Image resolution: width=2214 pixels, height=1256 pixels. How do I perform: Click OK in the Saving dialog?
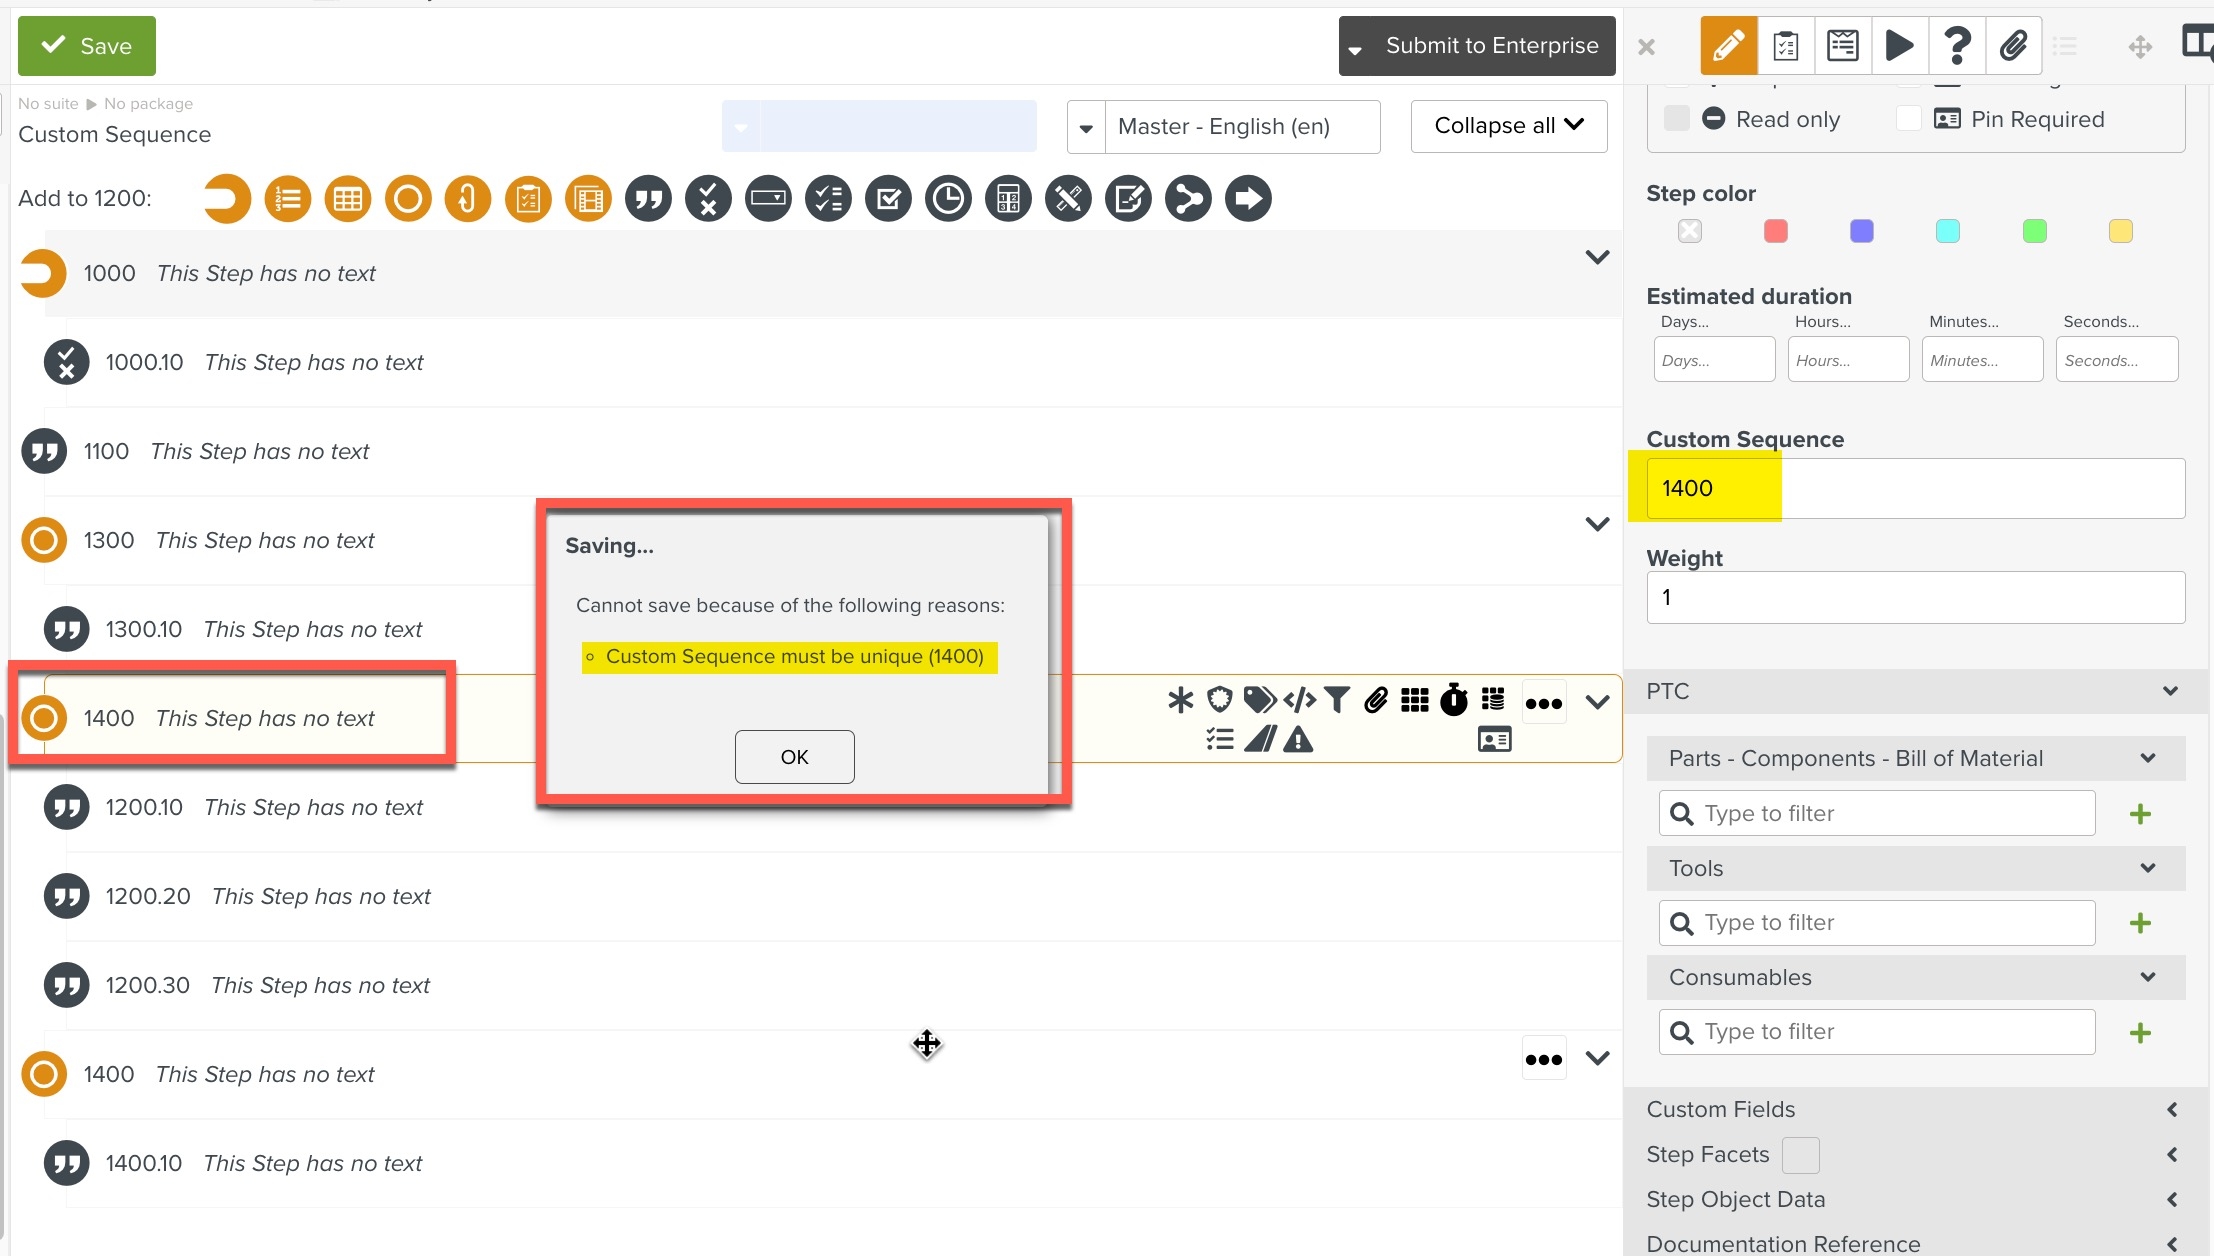click(x=794, y=757)
